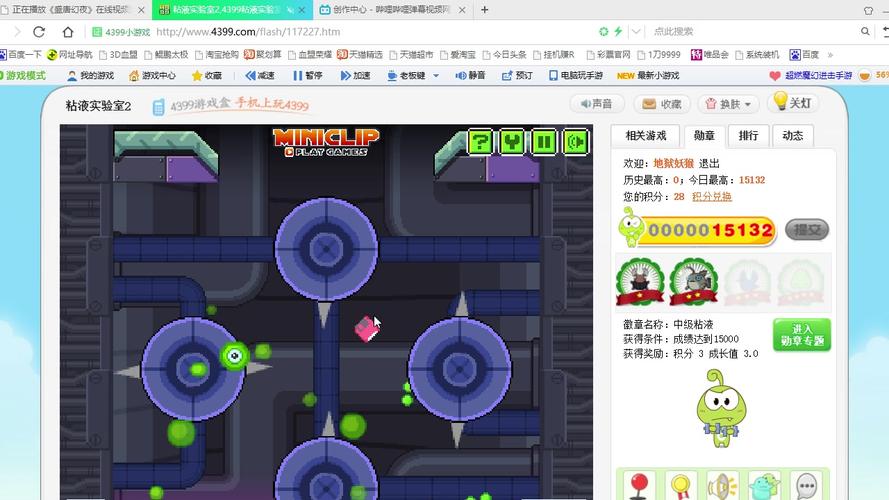Select the first bull medal badge
Screen dimensions: 889x500
click(640, 282)
